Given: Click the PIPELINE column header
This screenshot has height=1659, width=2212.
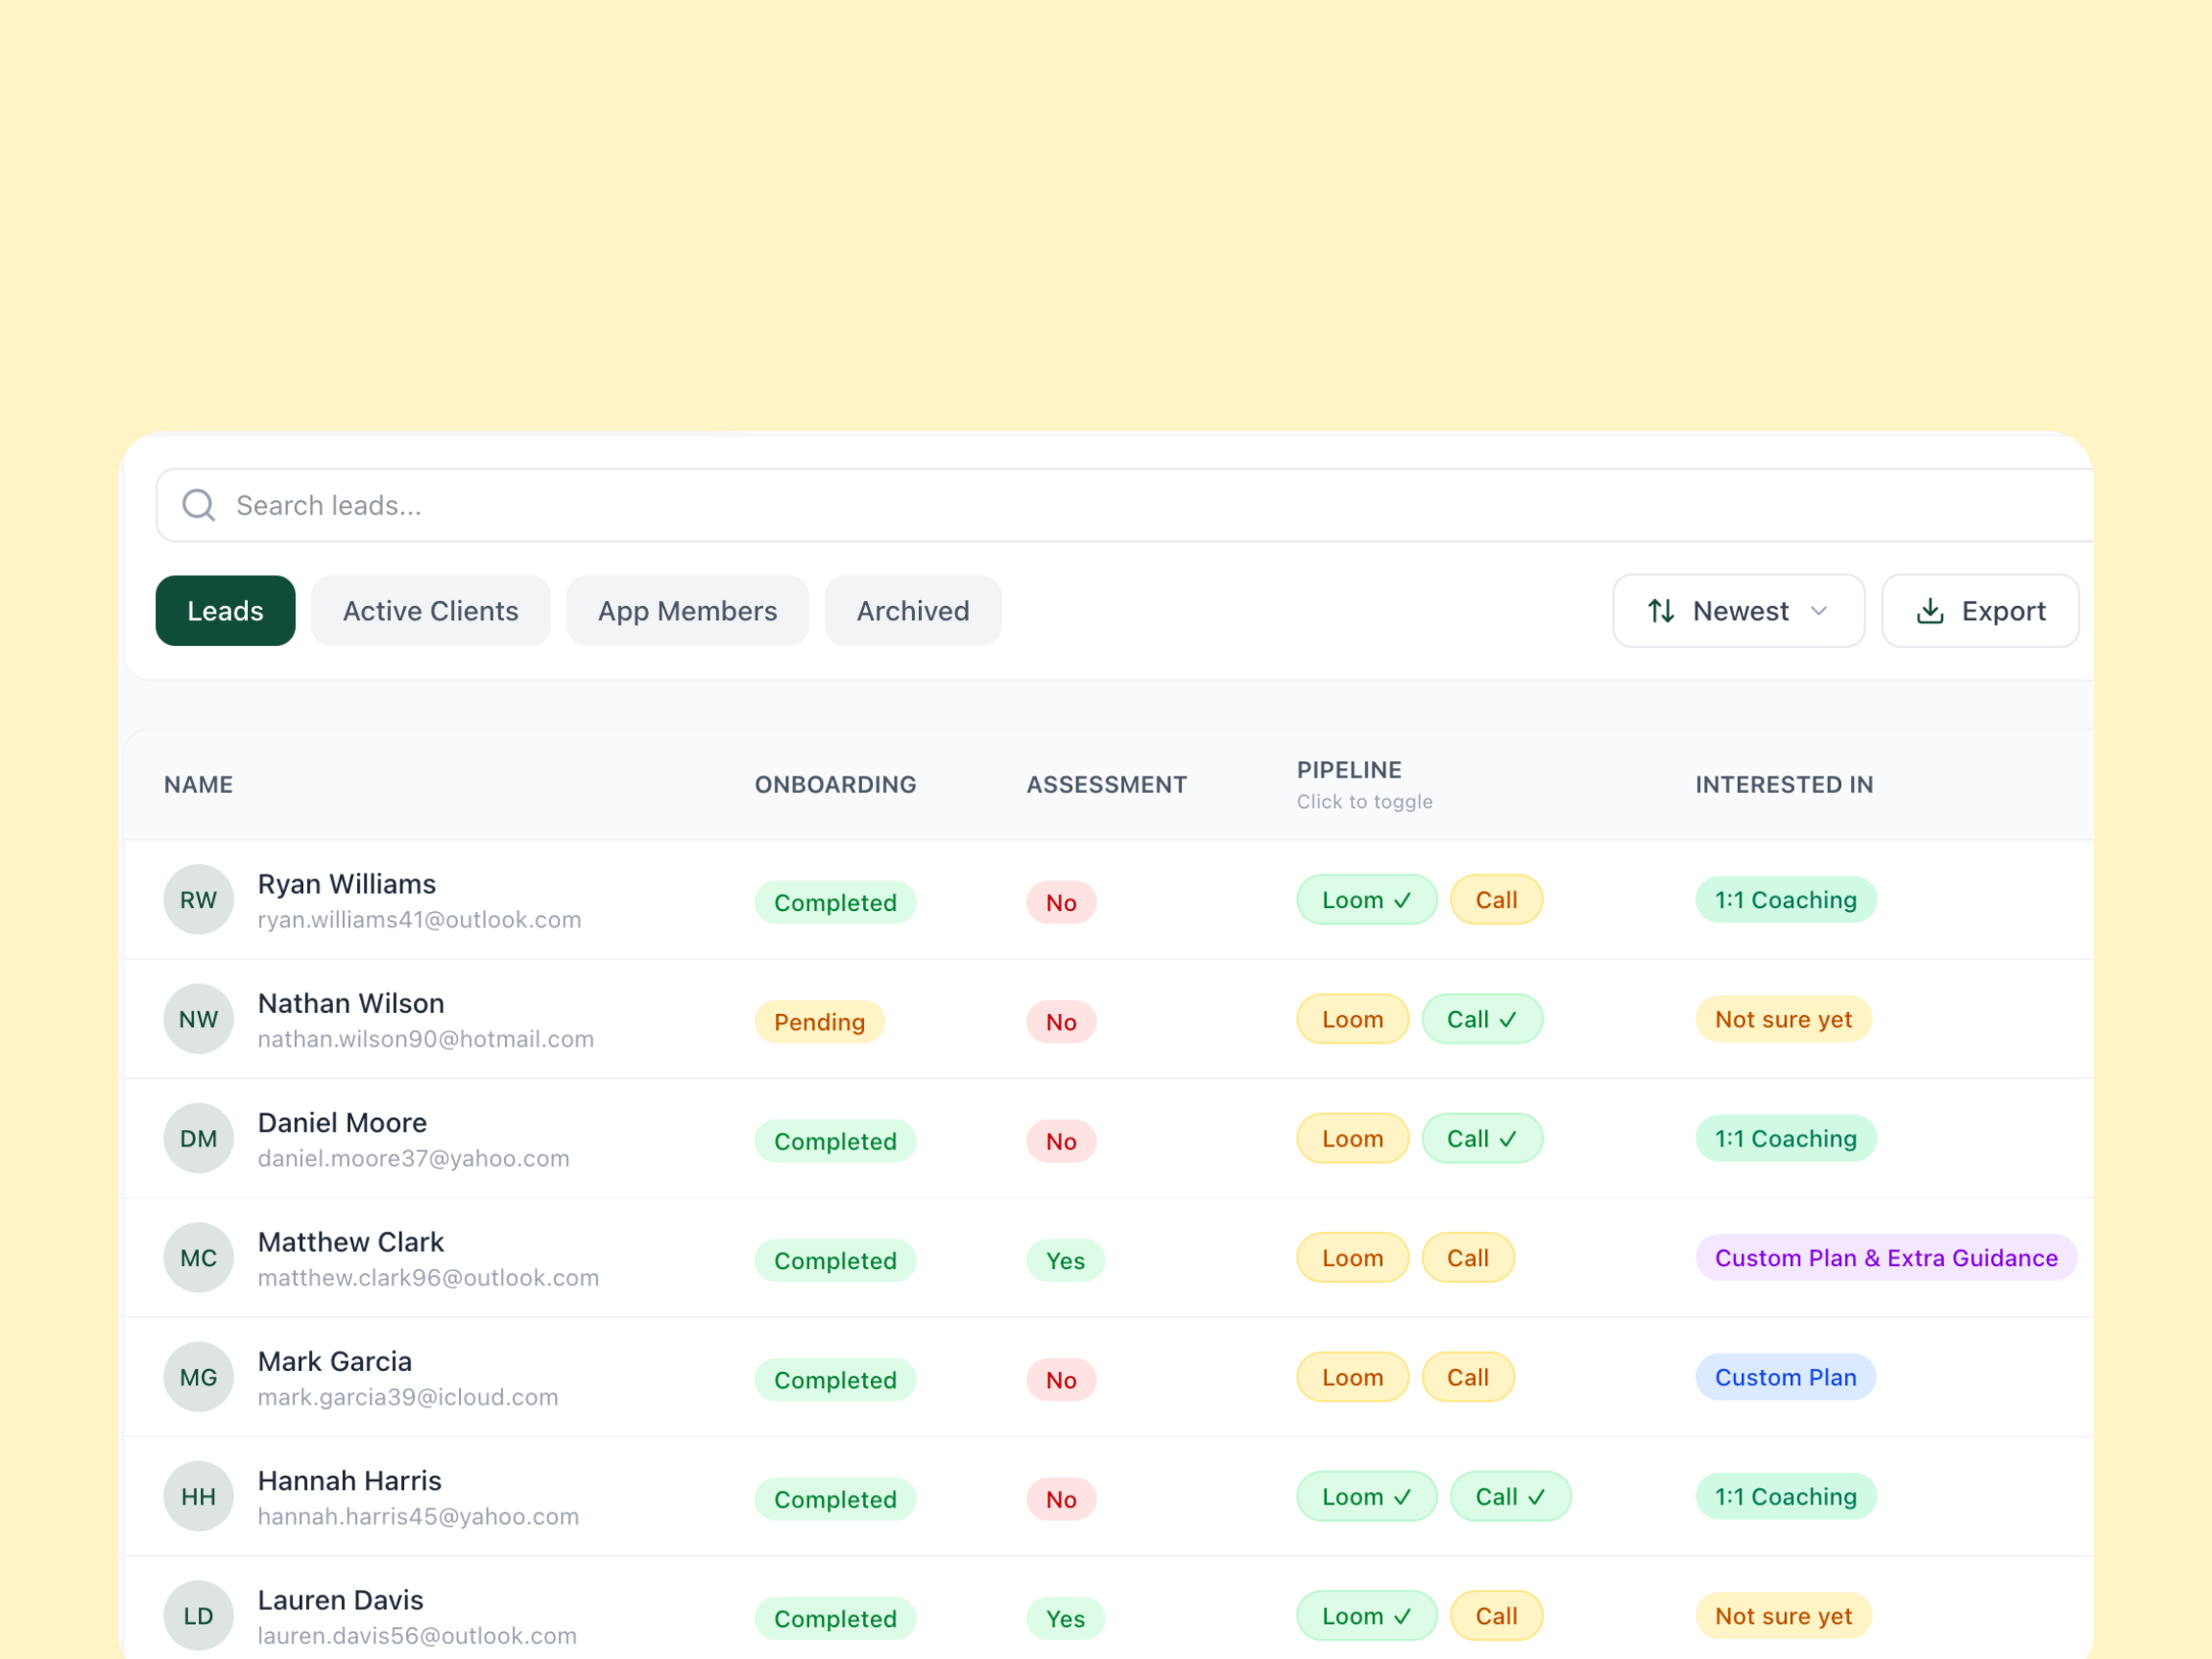Looking at the screenshot, I should (x=1349, y=770).
